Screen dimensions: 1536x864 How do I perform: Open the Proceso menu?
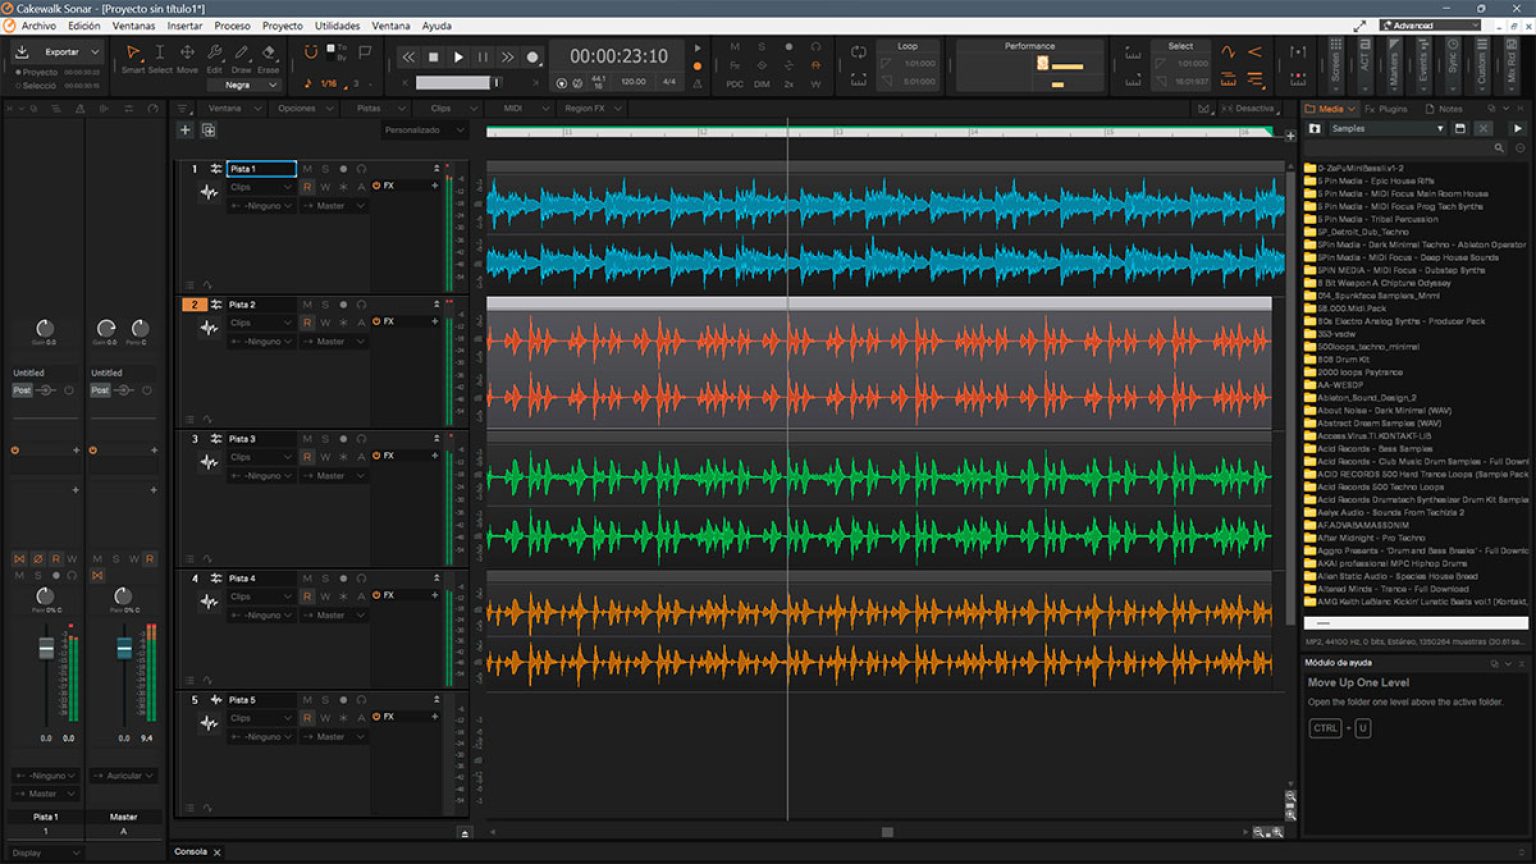(232, 26)
